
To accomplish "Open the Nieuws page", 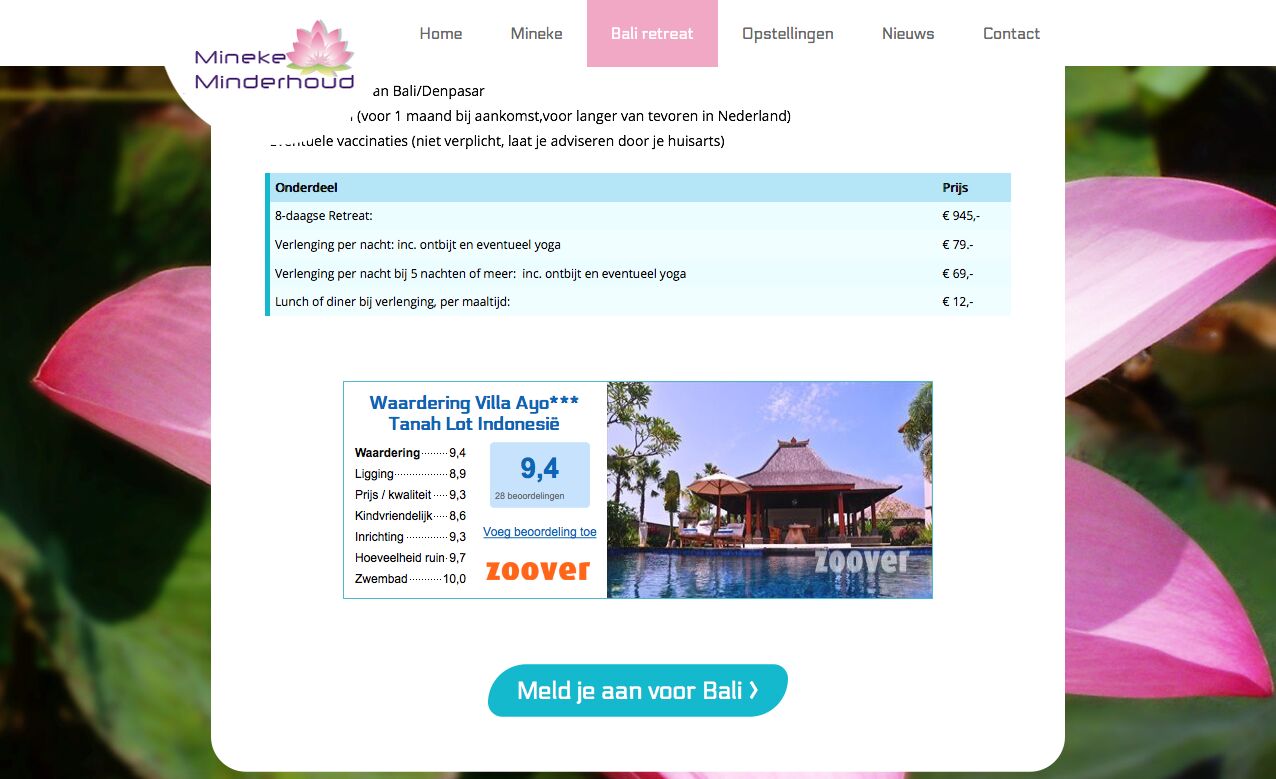I will point(908,34).
